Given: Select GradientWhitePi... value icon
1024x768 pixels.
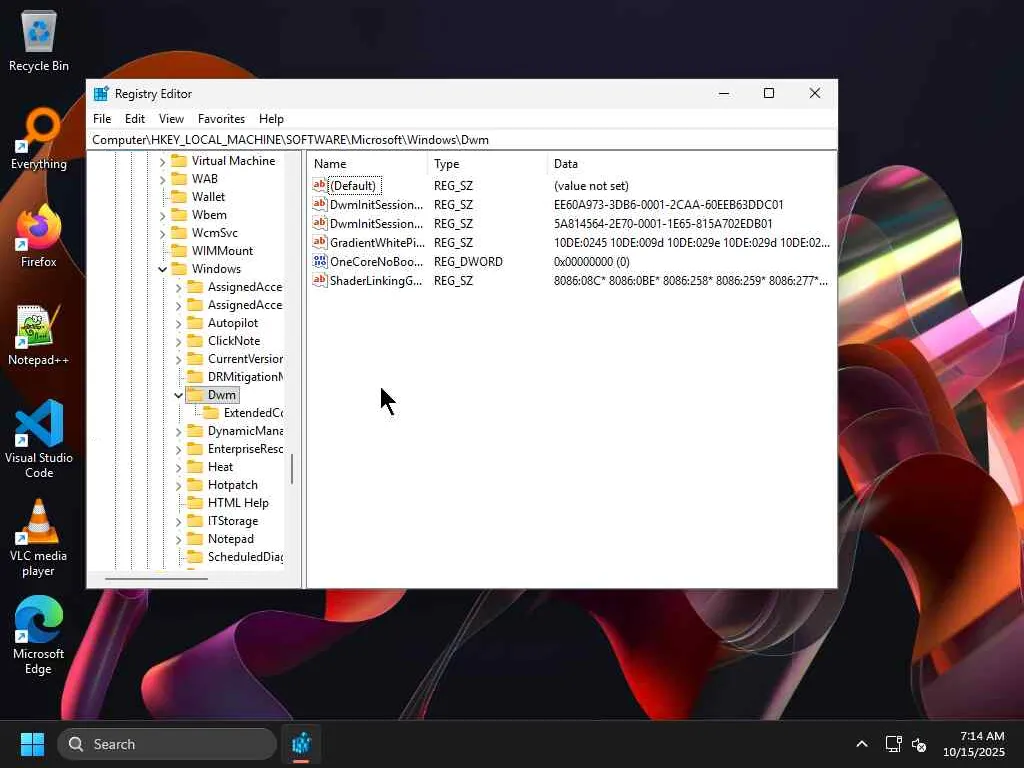Looking at the screenshot, I should click(319, 242).
